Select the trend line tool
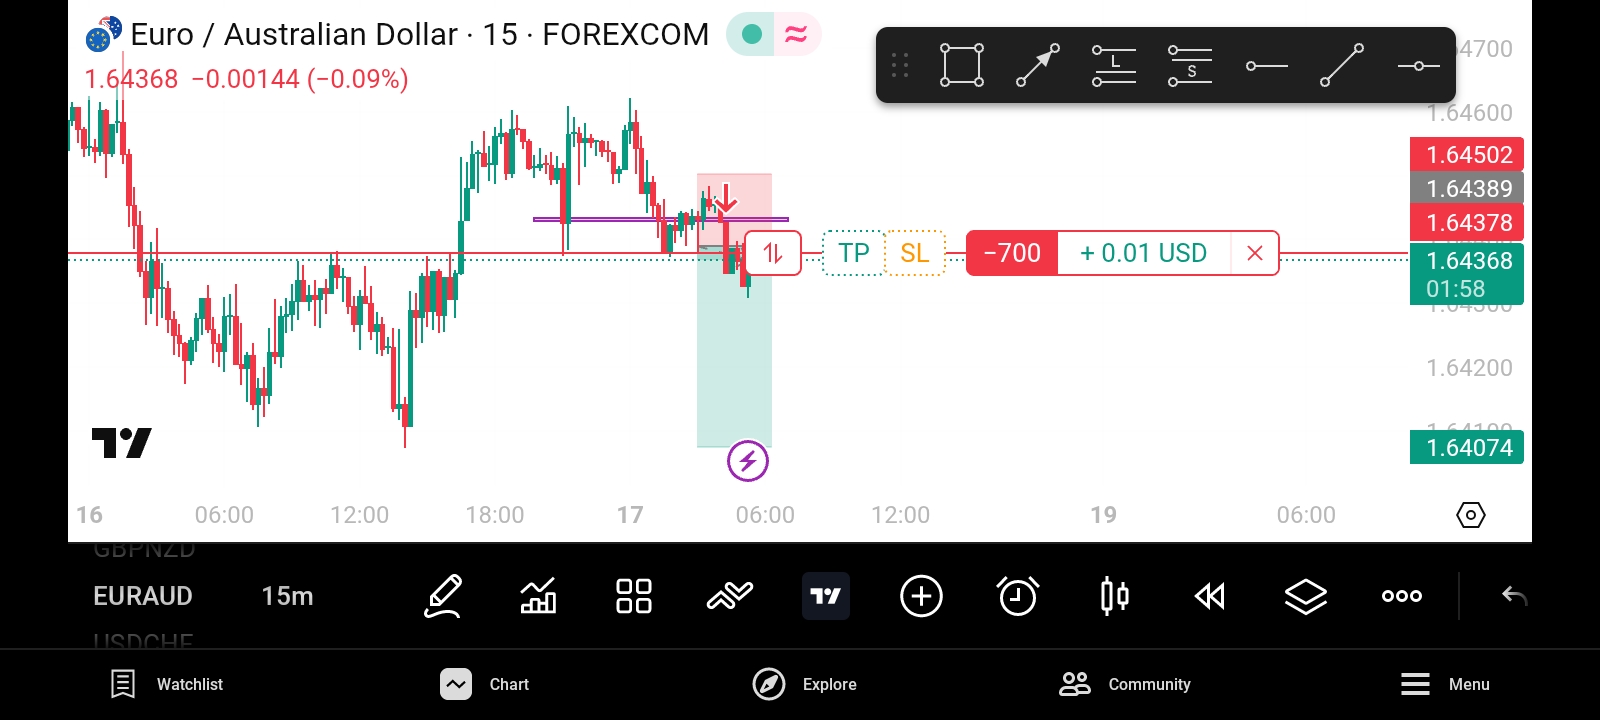The width and height of the screenshot is (1600, 720). click(1342, 65)
